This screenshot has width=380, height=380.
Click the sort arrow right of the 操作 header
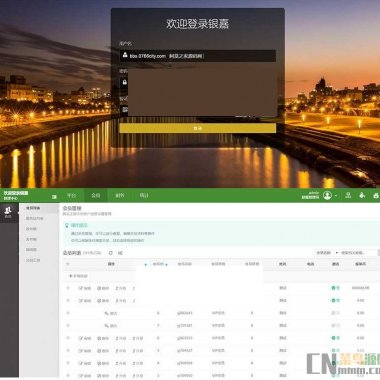point(145,264)
